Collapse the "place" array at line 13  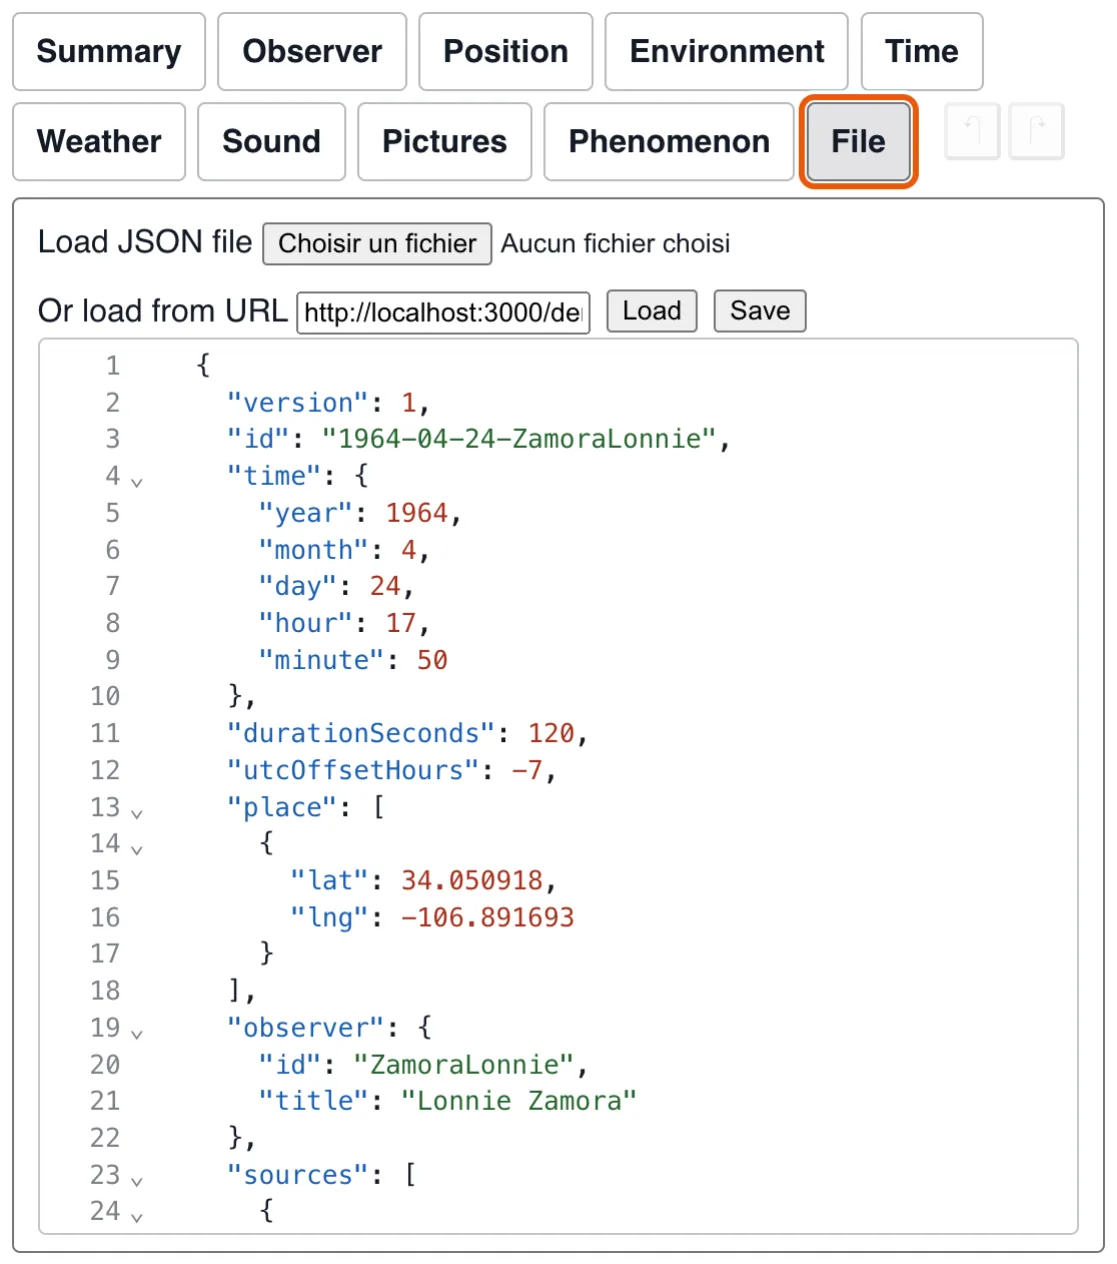[x=137, y=813]
